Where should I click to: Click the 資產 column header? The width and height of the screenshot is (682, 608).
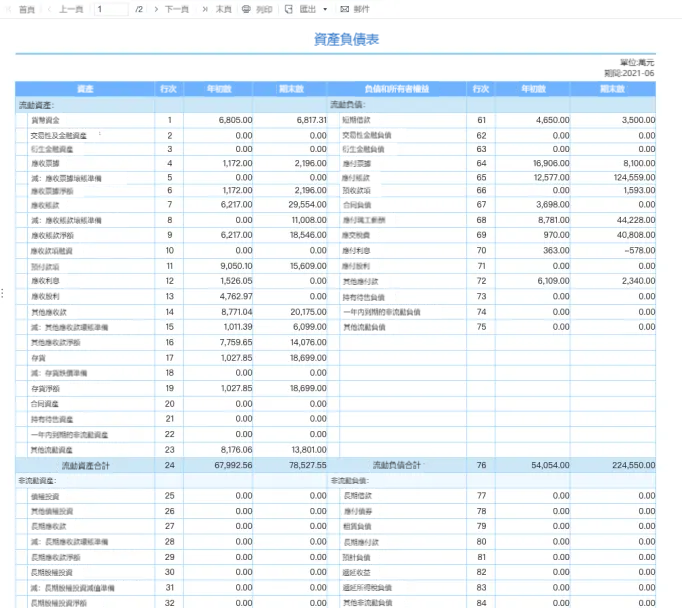coord(85,89)
